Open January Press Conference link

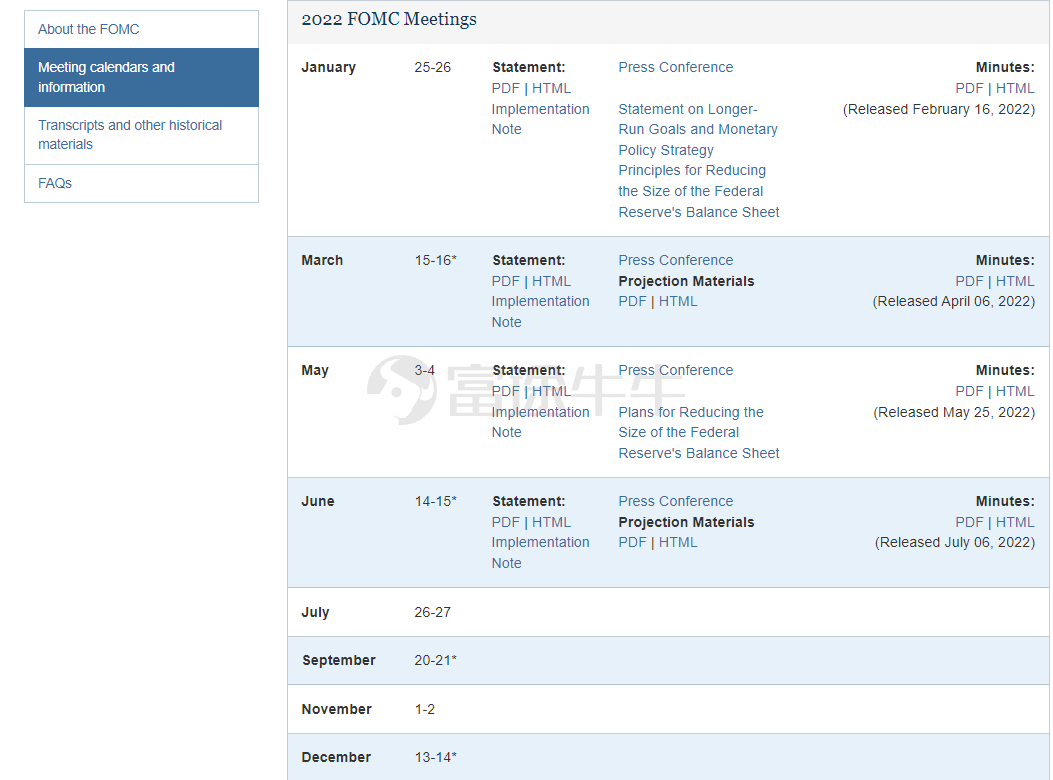(676, 67)
